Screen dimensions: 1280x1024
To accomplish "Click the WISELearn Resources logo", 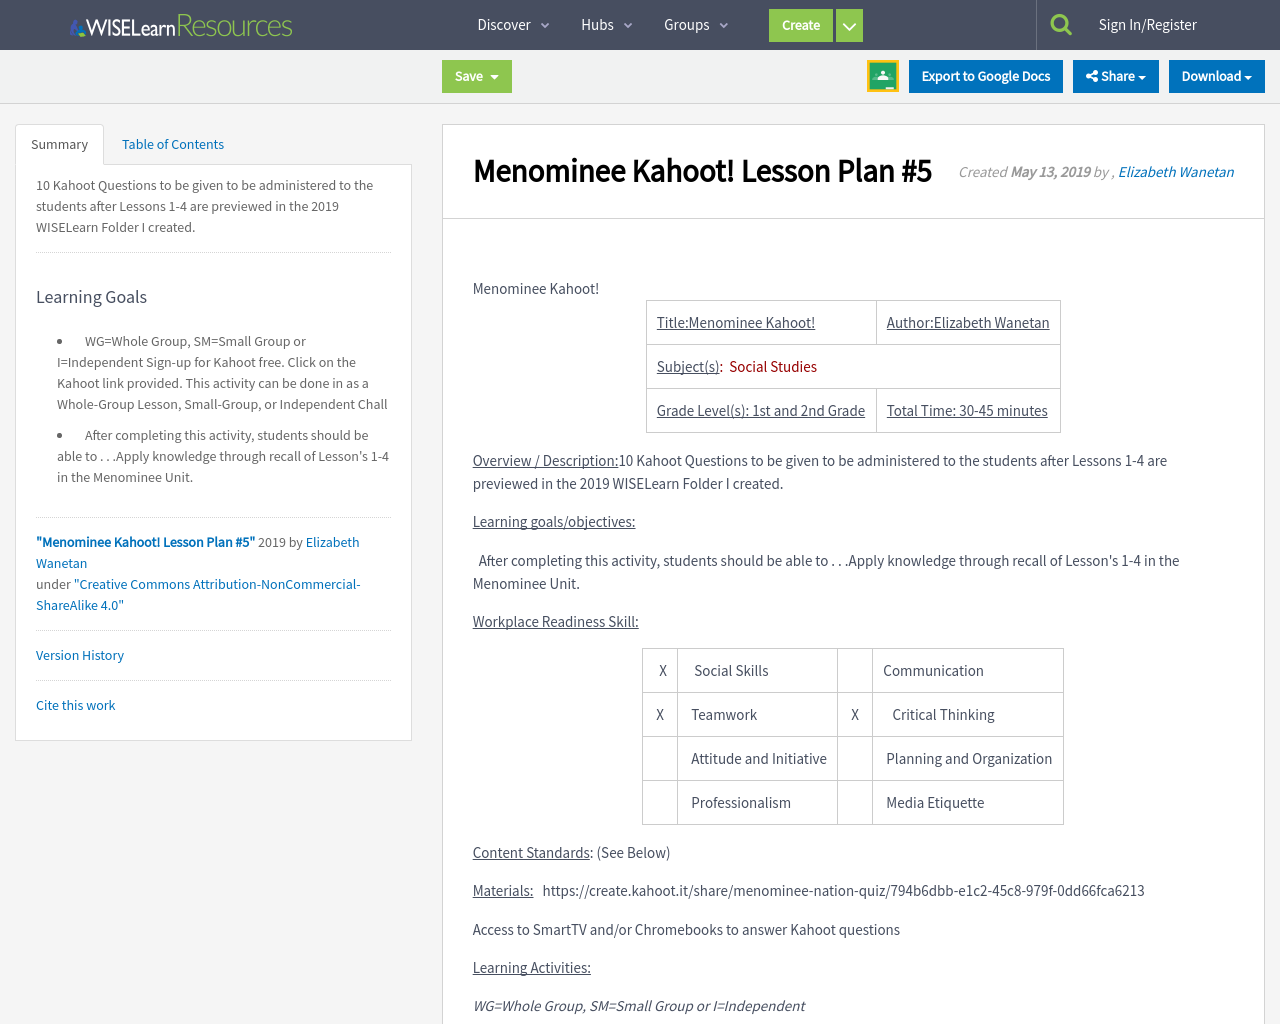I will [x=180, y=25].
